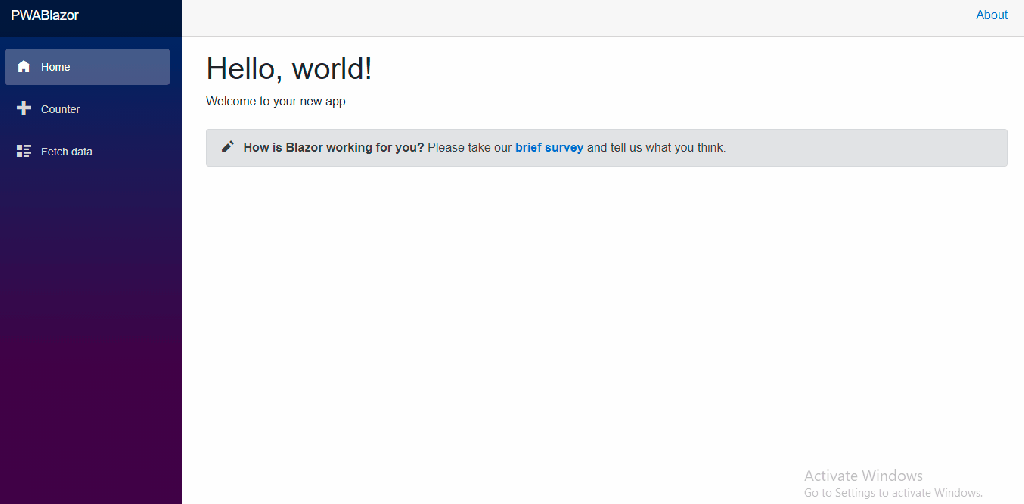Click empty purple sidebar area below Fetch data
Image resolution: width=1024 pixels, height=504 pixels.
coord(90,330)
